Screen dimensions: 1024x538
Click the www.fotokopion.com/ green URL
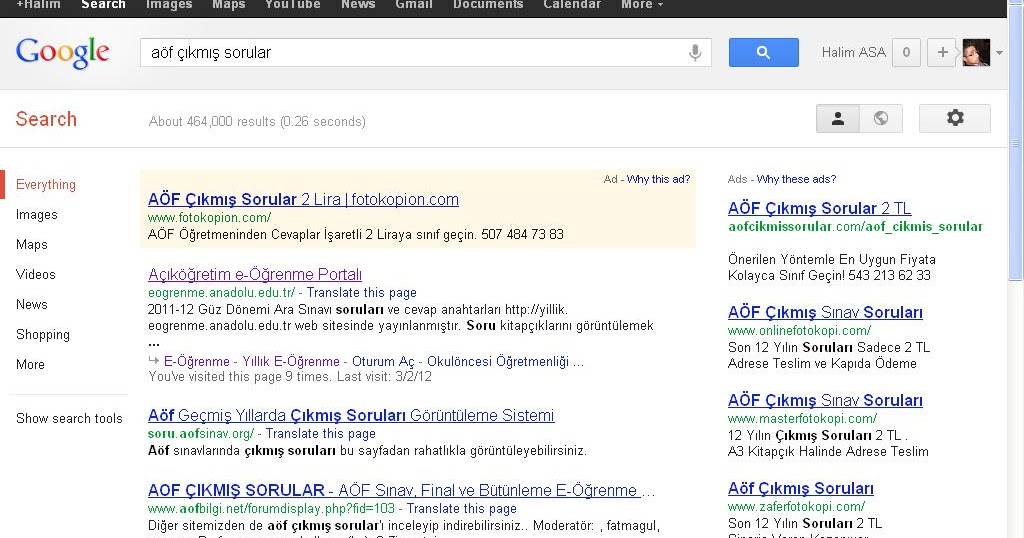(x=209, y=217)
